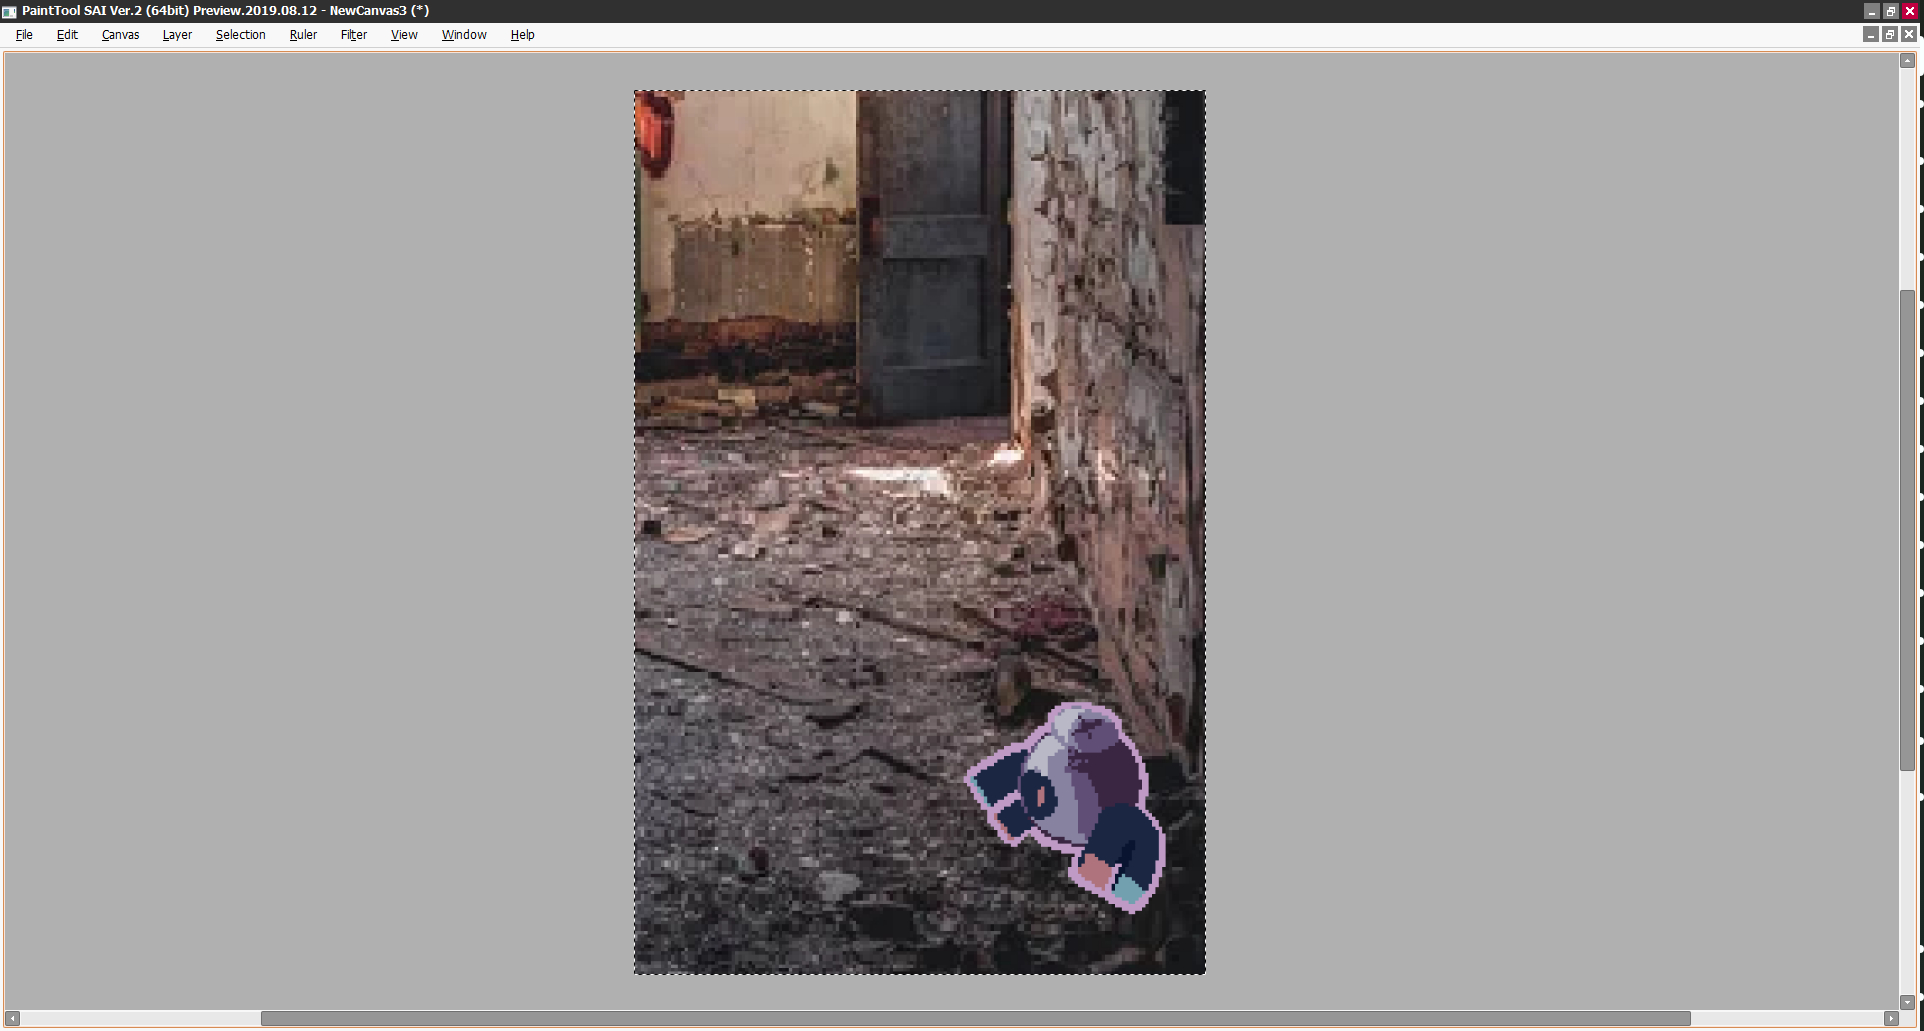Open the Ruler menu
This screenshot has height=1031, width=1924.
point(303,35)
